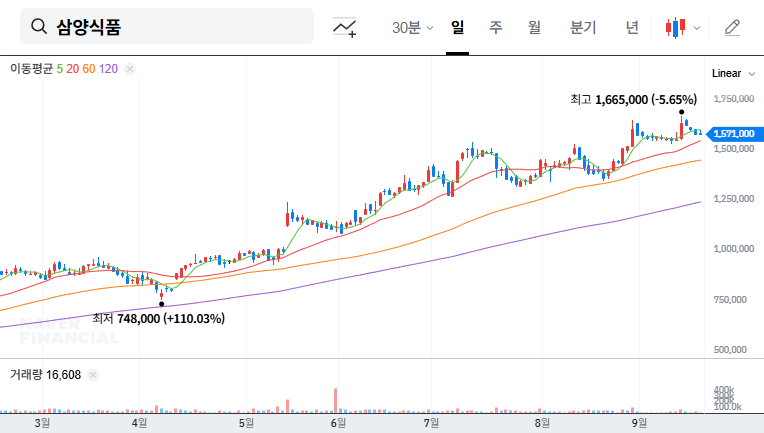Screen dimensions: 764x433
Task: Click the tall June volume bar
Action: [335, 400]
